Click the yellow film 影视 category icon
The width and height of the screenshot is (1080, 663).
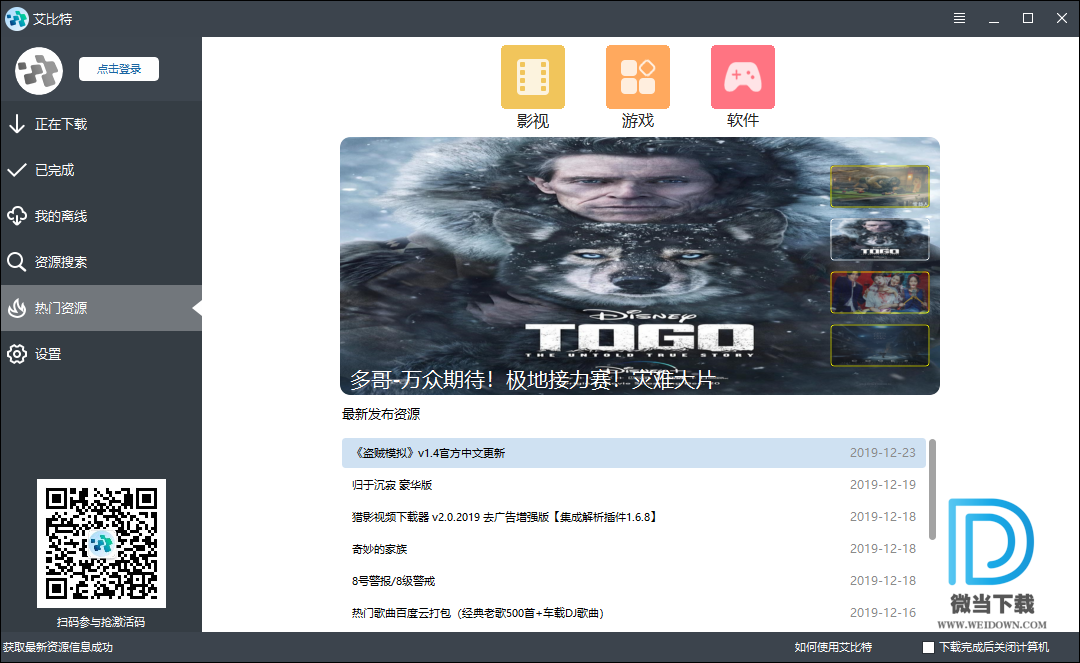[x=532, y=77]
